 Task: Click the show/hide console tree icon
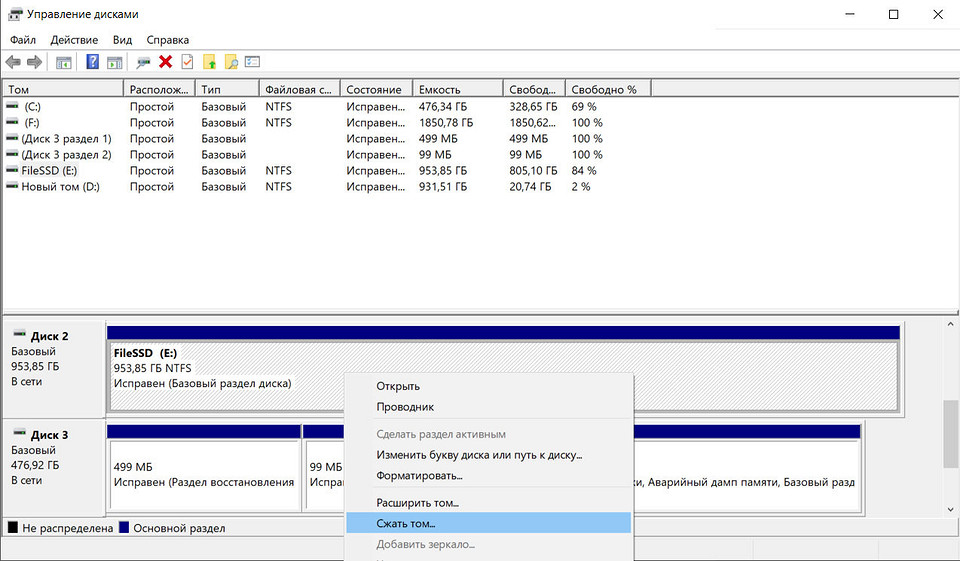click(x=63, y=62)
